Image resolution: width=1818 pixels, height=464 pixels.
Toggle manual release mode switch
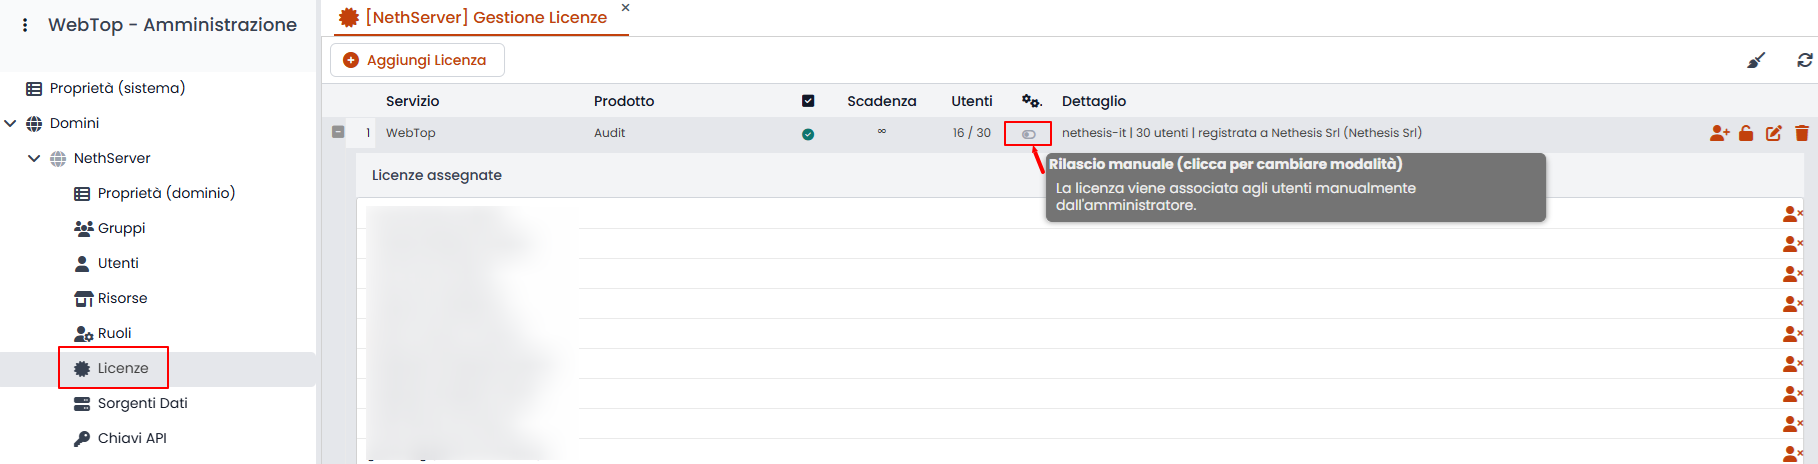point(1028,133)
